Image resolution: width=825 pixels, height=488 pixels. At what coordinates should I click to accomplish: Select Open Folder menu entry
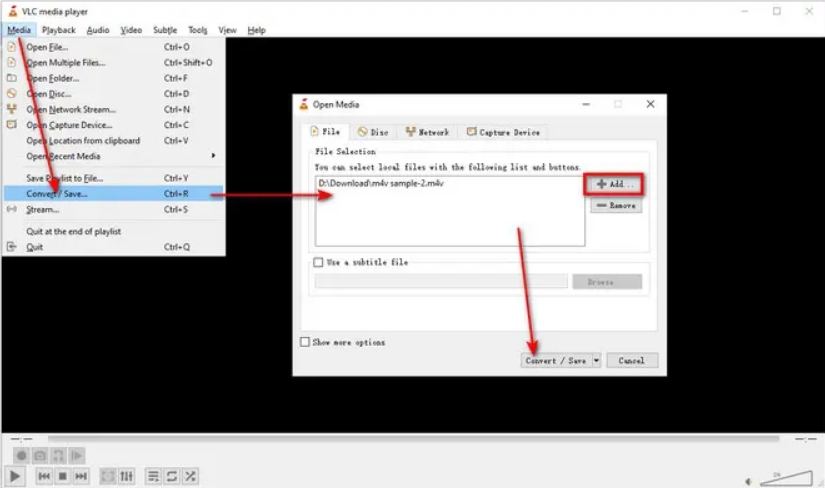(x=114, y=78)
